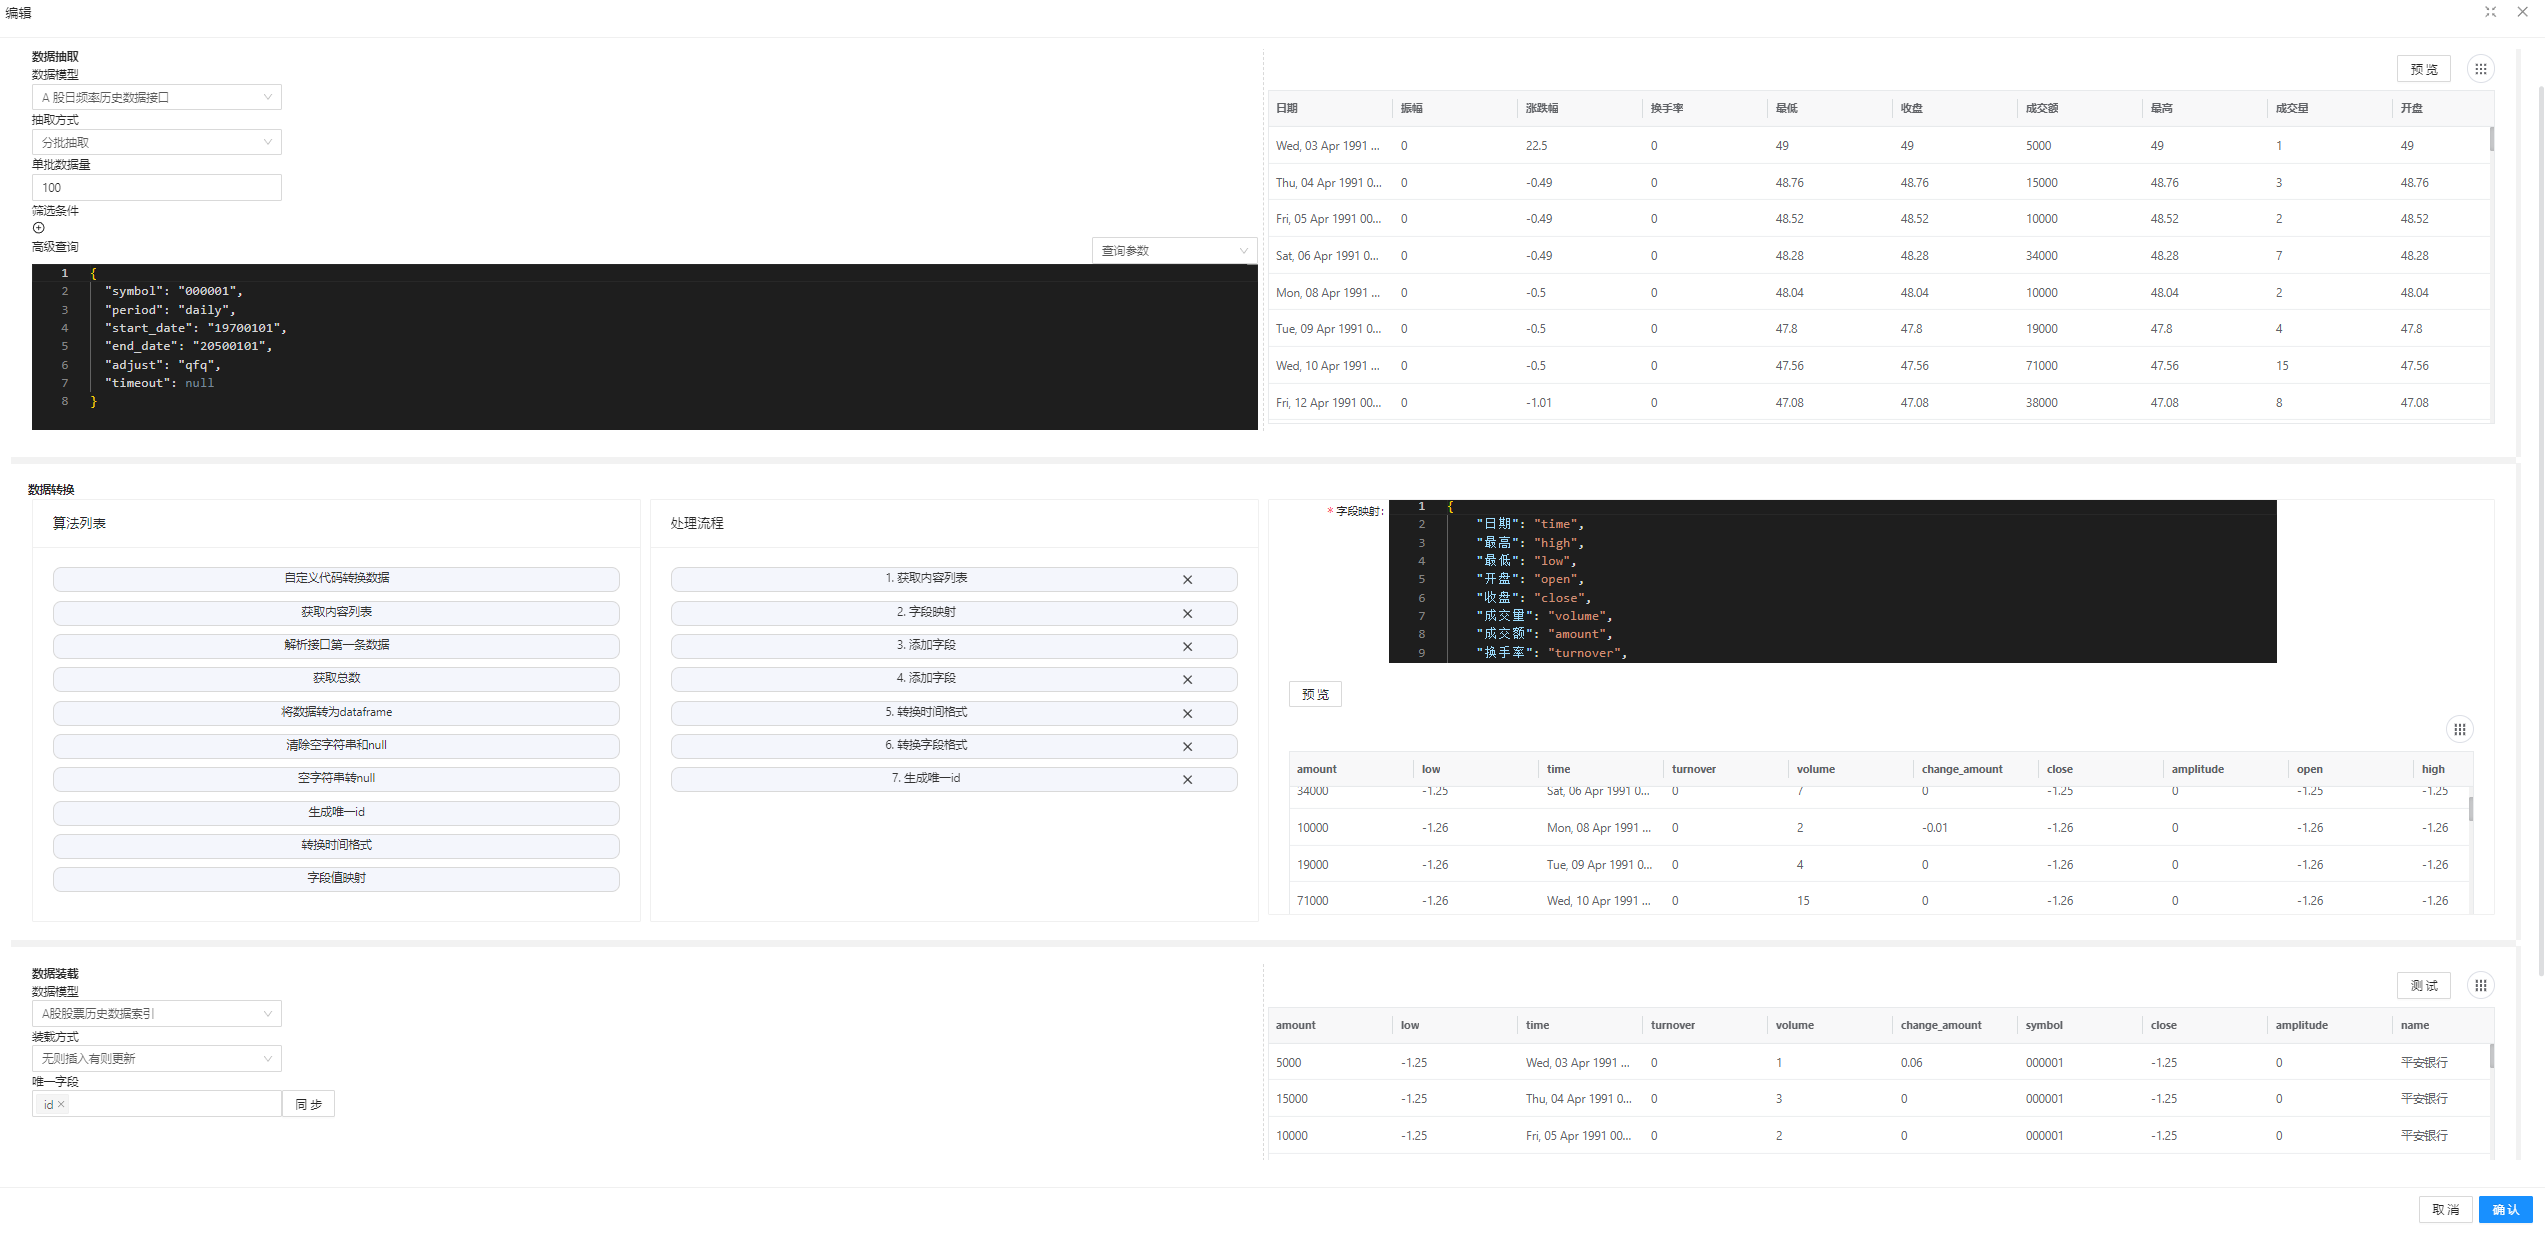Open the 分批抽取 extraction method dropdown
The width and height of the screenshot is (2545, 1234).
click(156, 142)
